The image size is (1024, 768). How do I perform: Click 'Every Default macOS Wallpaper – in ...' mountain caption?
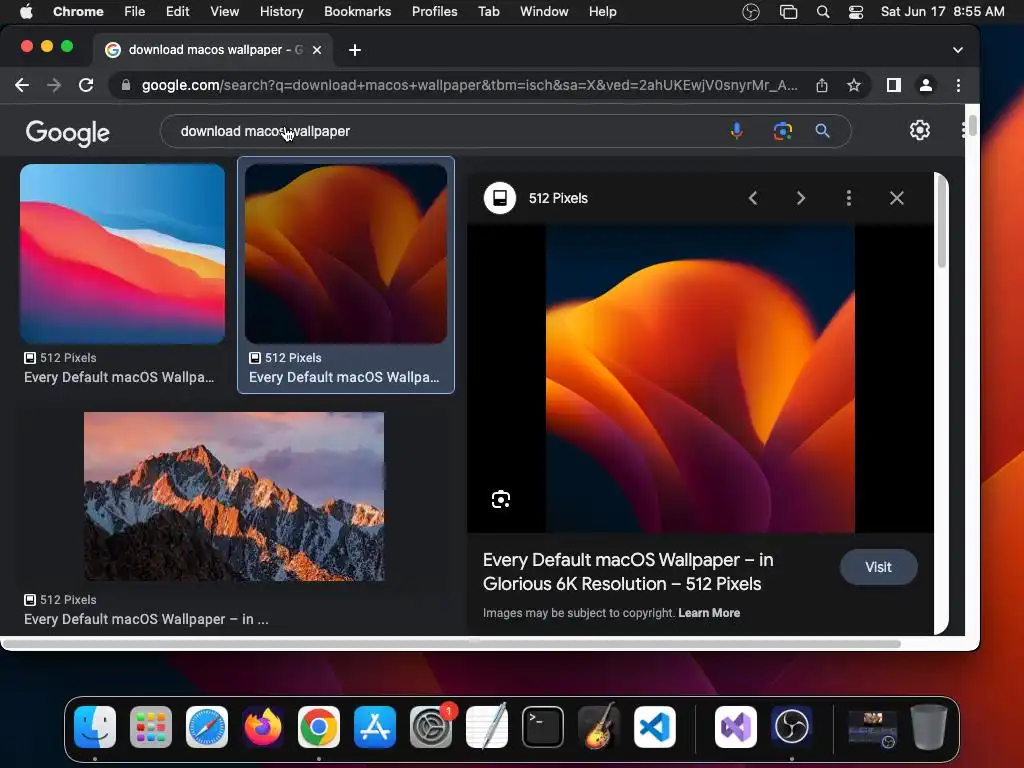point(146,619)
